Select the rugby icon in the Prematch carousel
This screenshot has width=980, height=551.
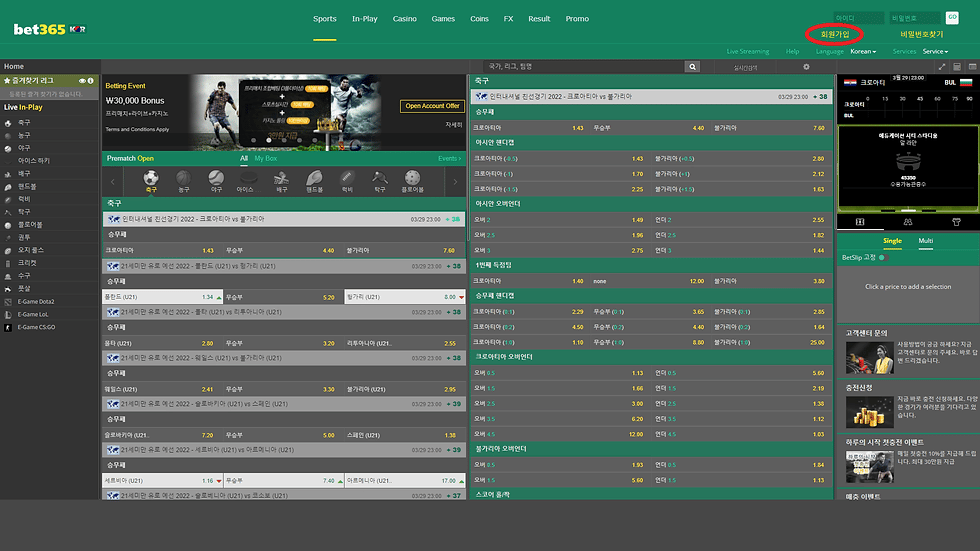point(347,178)
